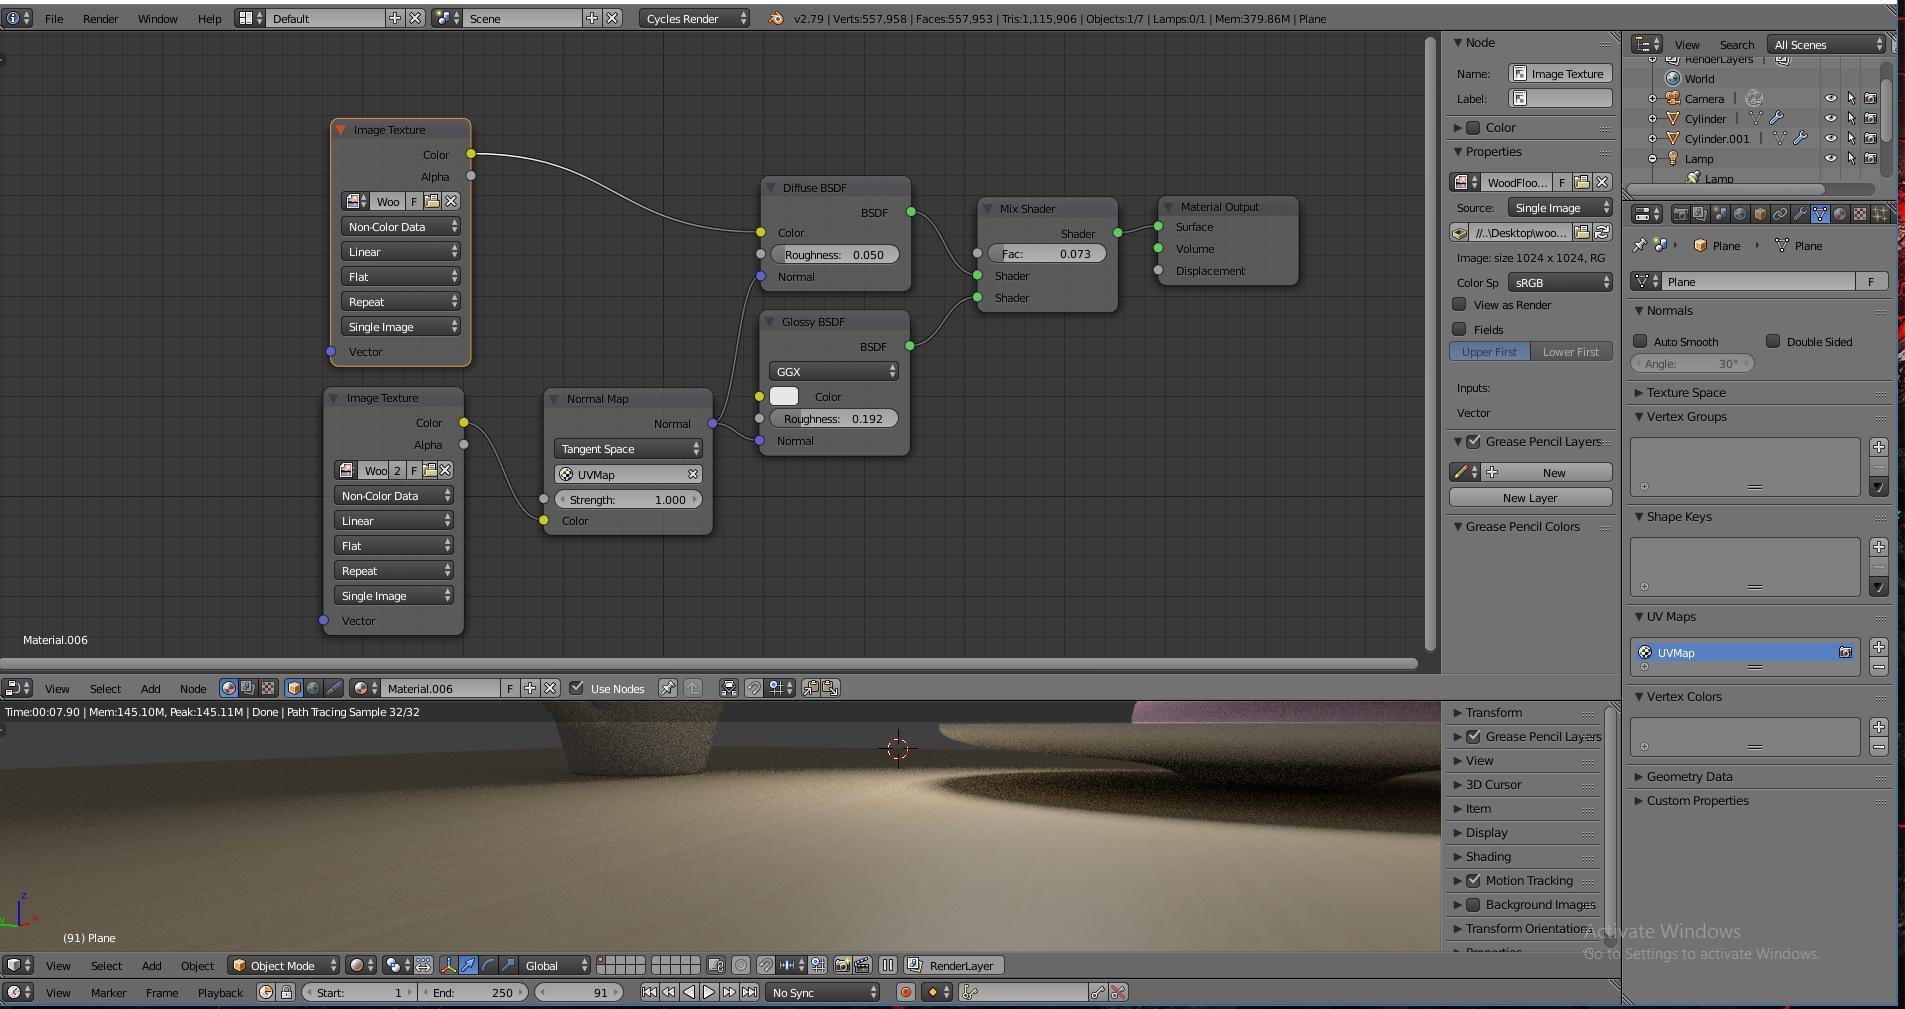Add new UV map with plus button
Viewport: 1905px width, 1009px height.
pyautogui.click(x=1879, y=647)
